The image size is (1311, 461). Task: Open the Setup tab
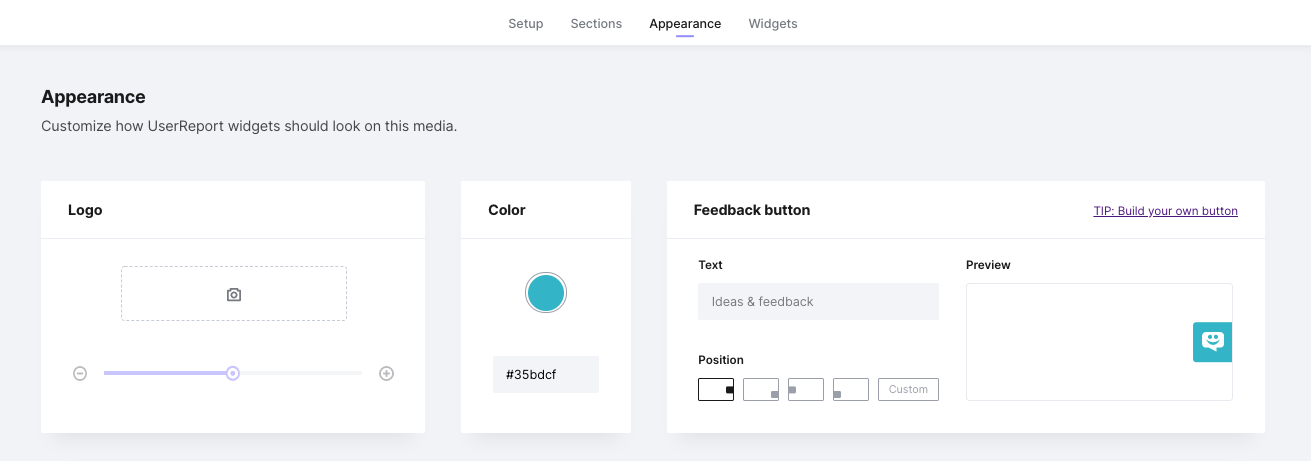(526, 23)
